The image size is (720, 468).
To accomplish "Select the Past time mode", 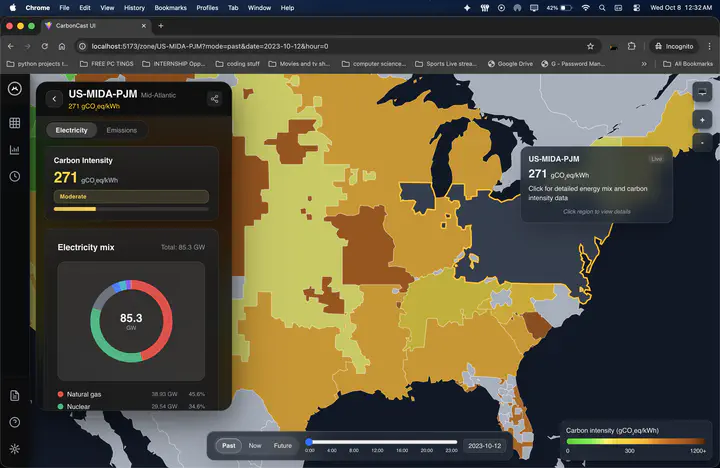I will (229, 445).
